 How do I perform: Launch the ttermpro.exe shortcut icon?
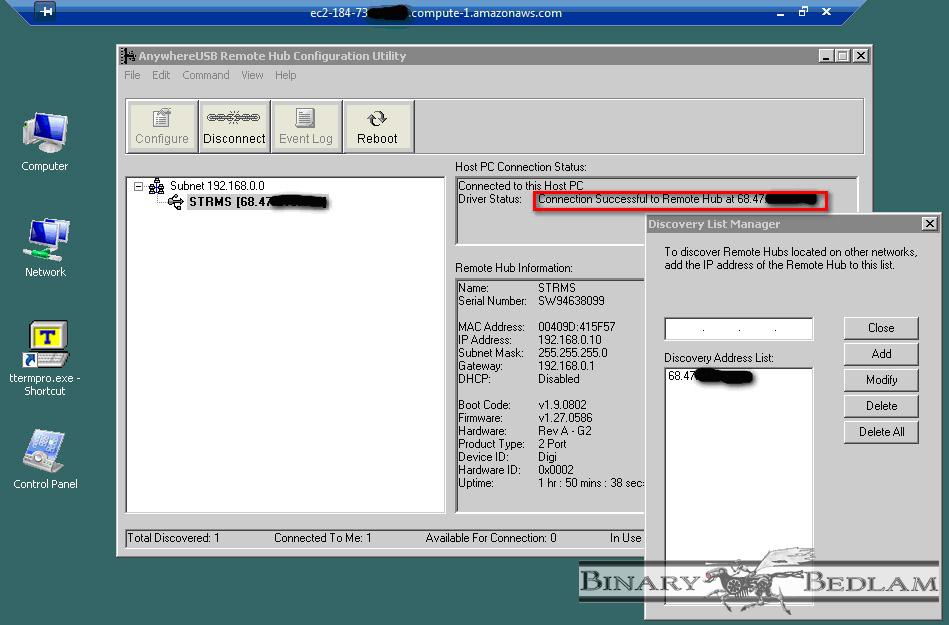45,358
